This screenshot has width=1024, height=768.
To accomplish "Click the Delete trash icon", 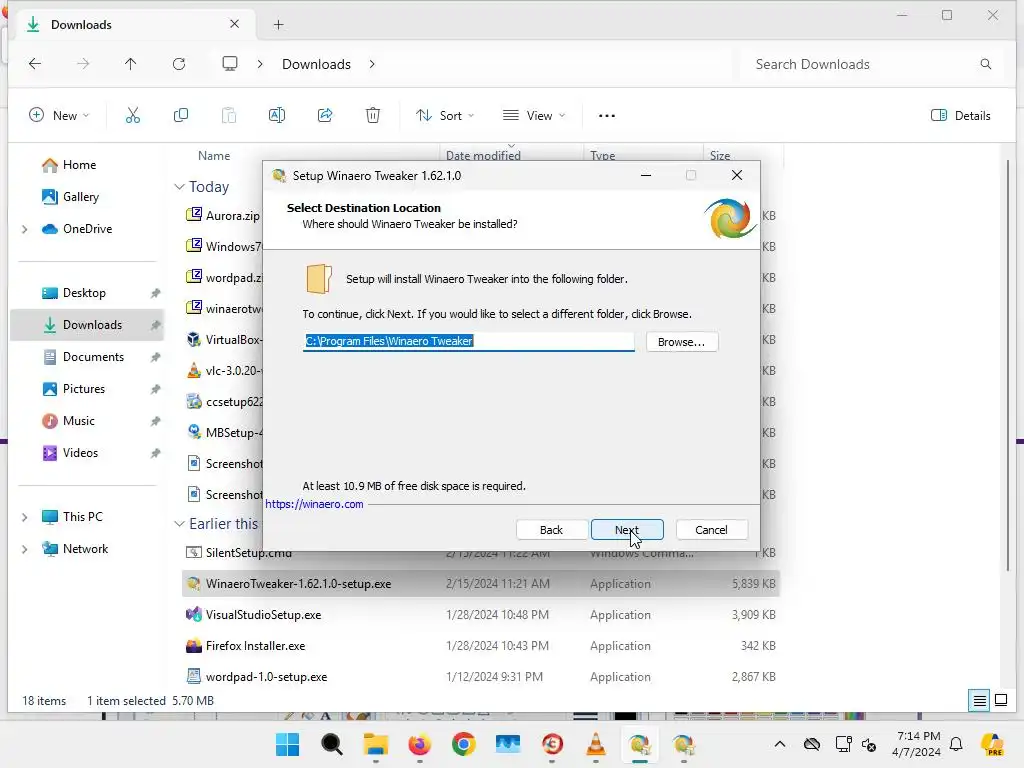I will click(x=373, y=116).
